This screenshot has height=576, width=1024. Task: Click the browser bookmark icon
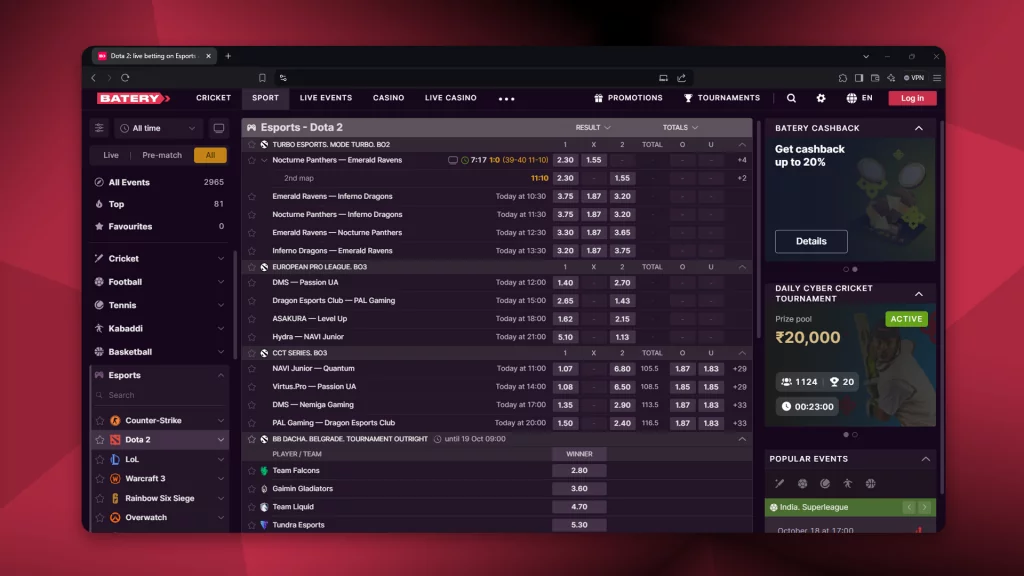[262, 78]
